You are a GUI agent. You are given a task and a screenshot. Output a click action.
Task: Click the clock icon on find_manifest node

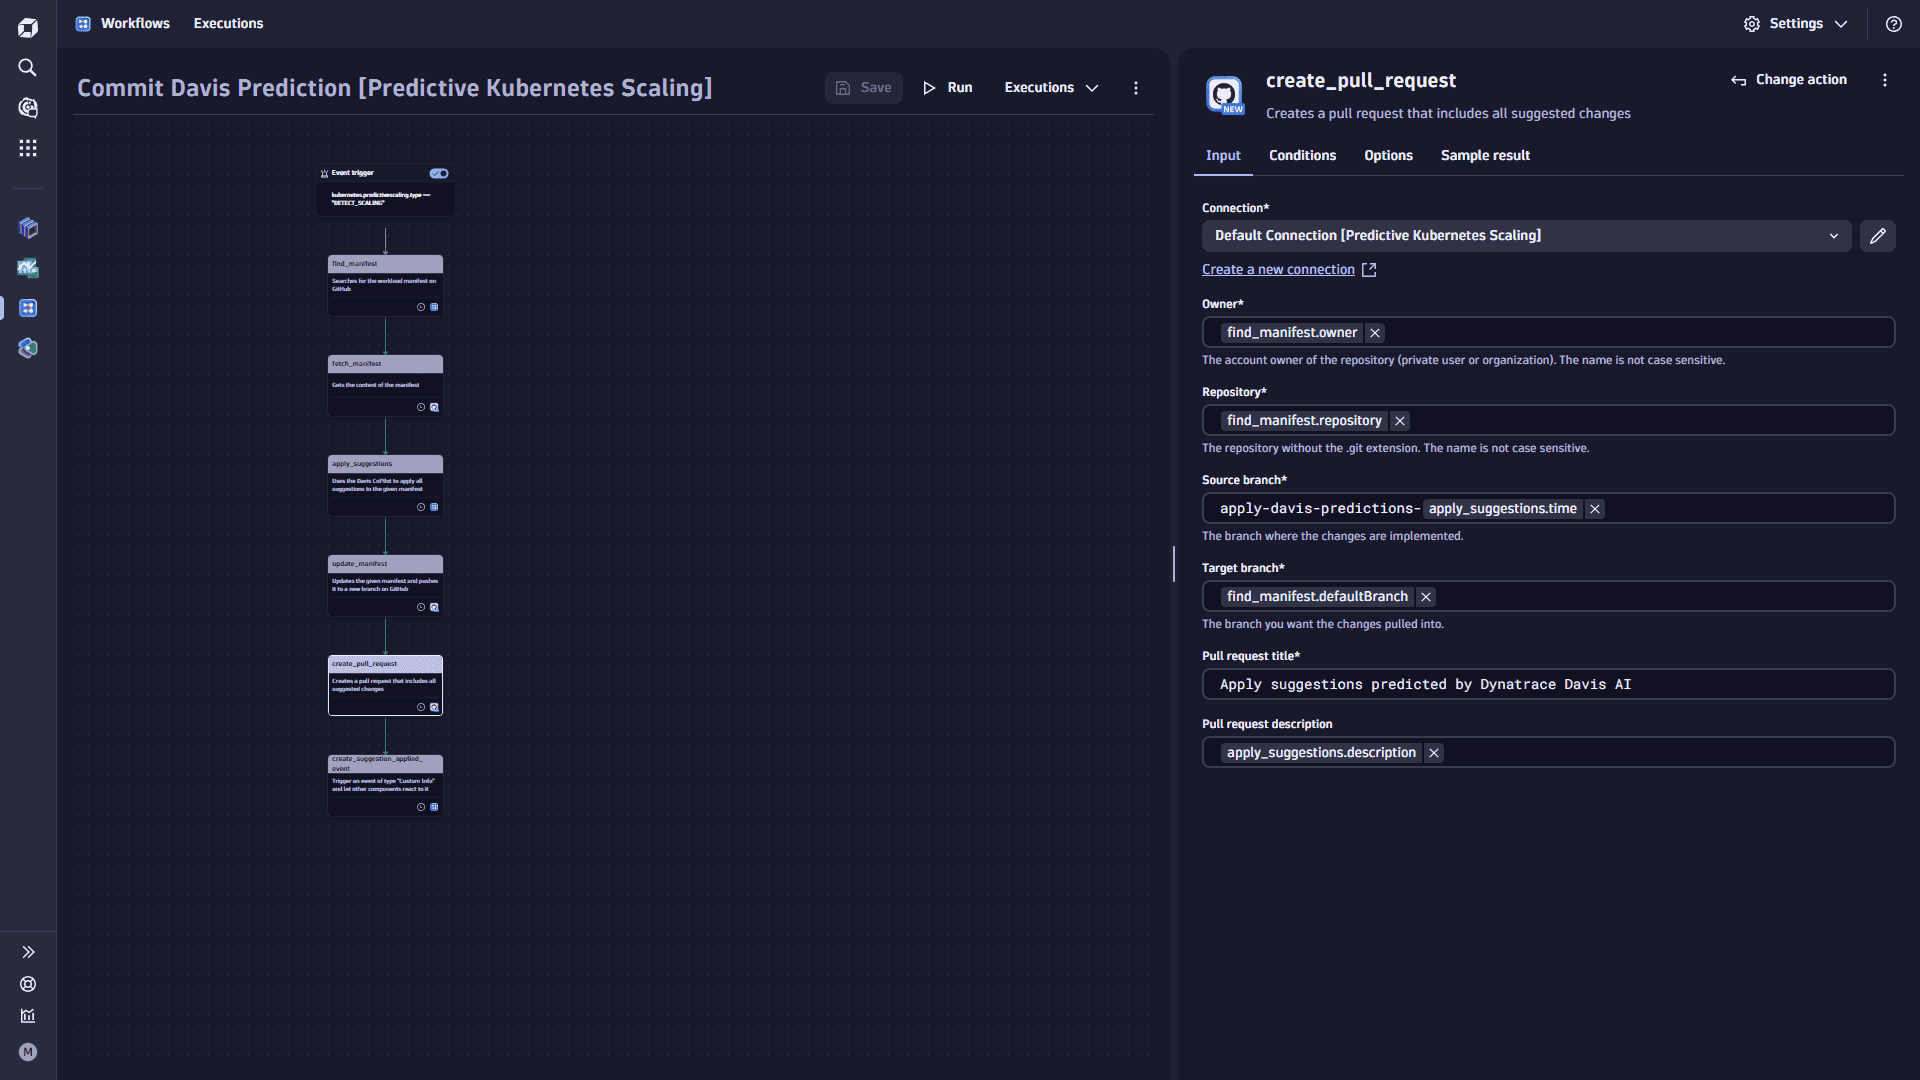(x=421, y=307)
